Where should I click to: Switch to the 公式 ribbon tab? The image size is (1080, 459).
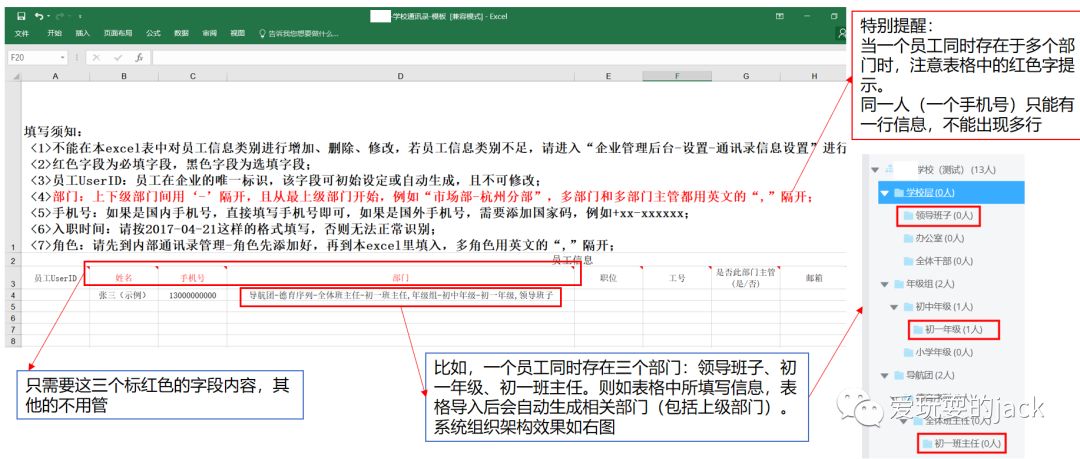coord(153,33)
